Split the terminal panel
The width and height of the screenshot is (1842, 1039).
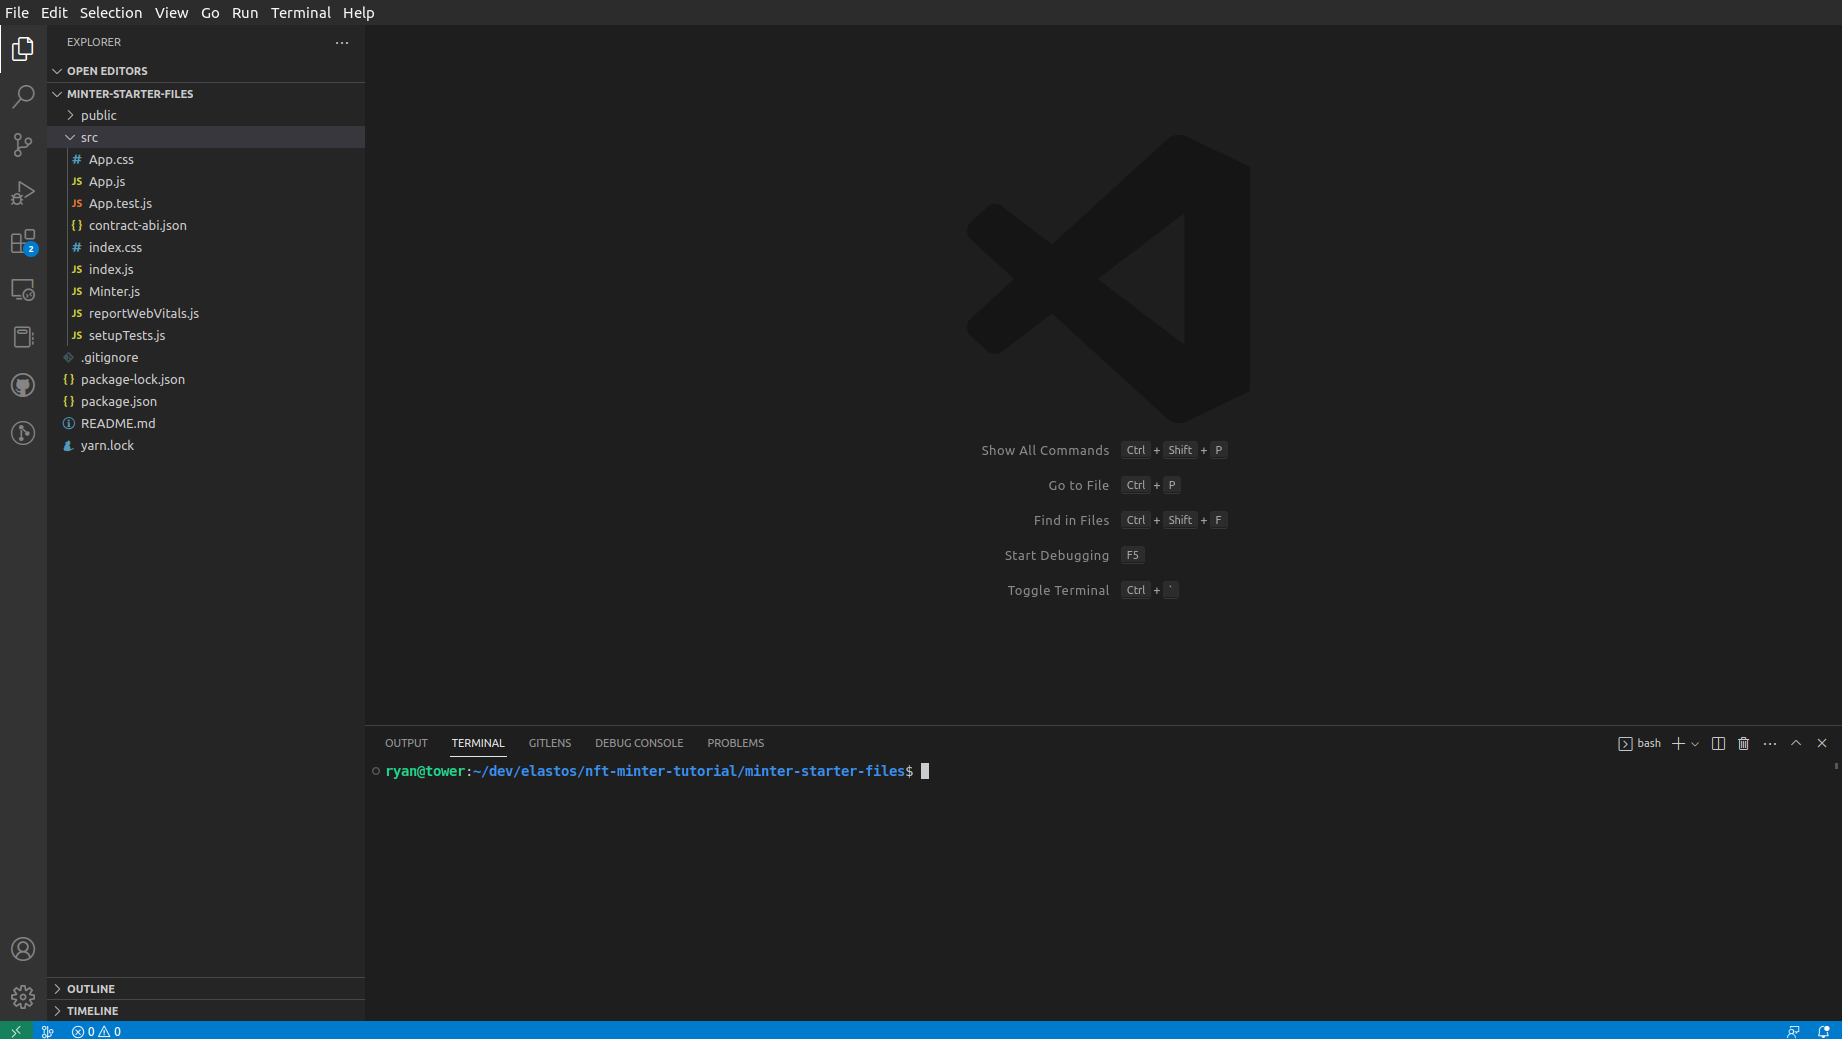pos(1718,743)
